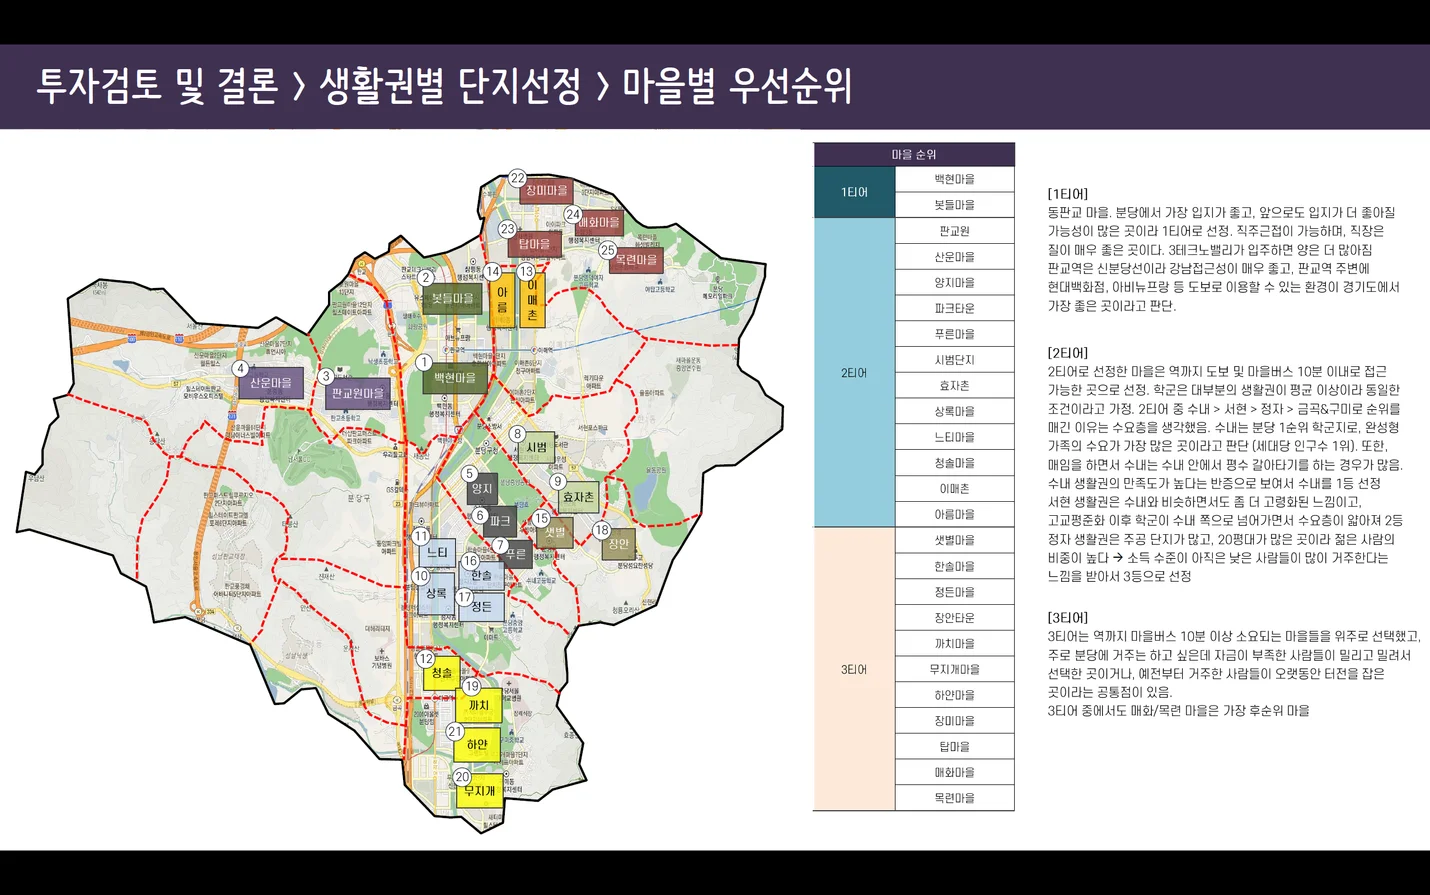This screenshot has height=895, width=1430.
Task: Select the 한솔마을 table row
Action: point(955,566)
